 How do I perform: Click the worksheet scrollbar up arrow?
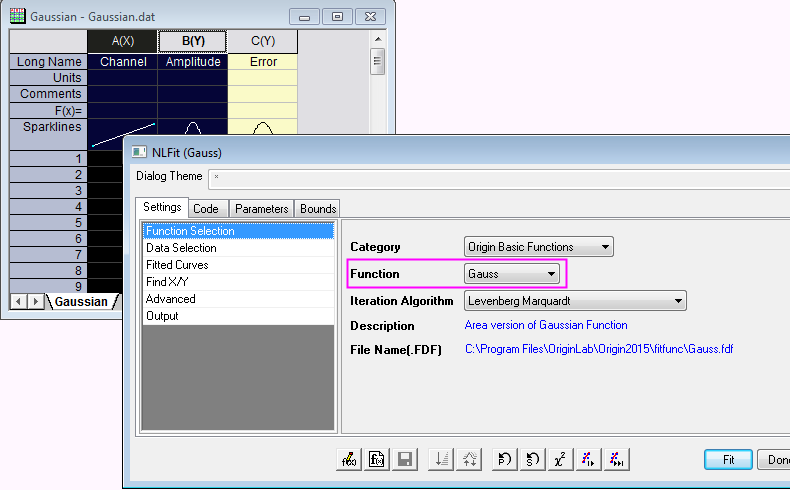[378, 39]
